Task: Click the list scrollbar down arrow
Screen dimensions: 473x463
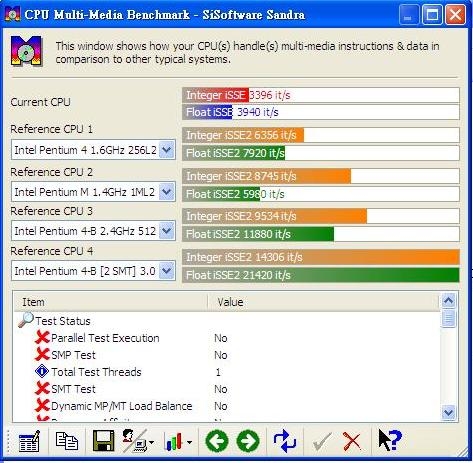Action: 448,413
